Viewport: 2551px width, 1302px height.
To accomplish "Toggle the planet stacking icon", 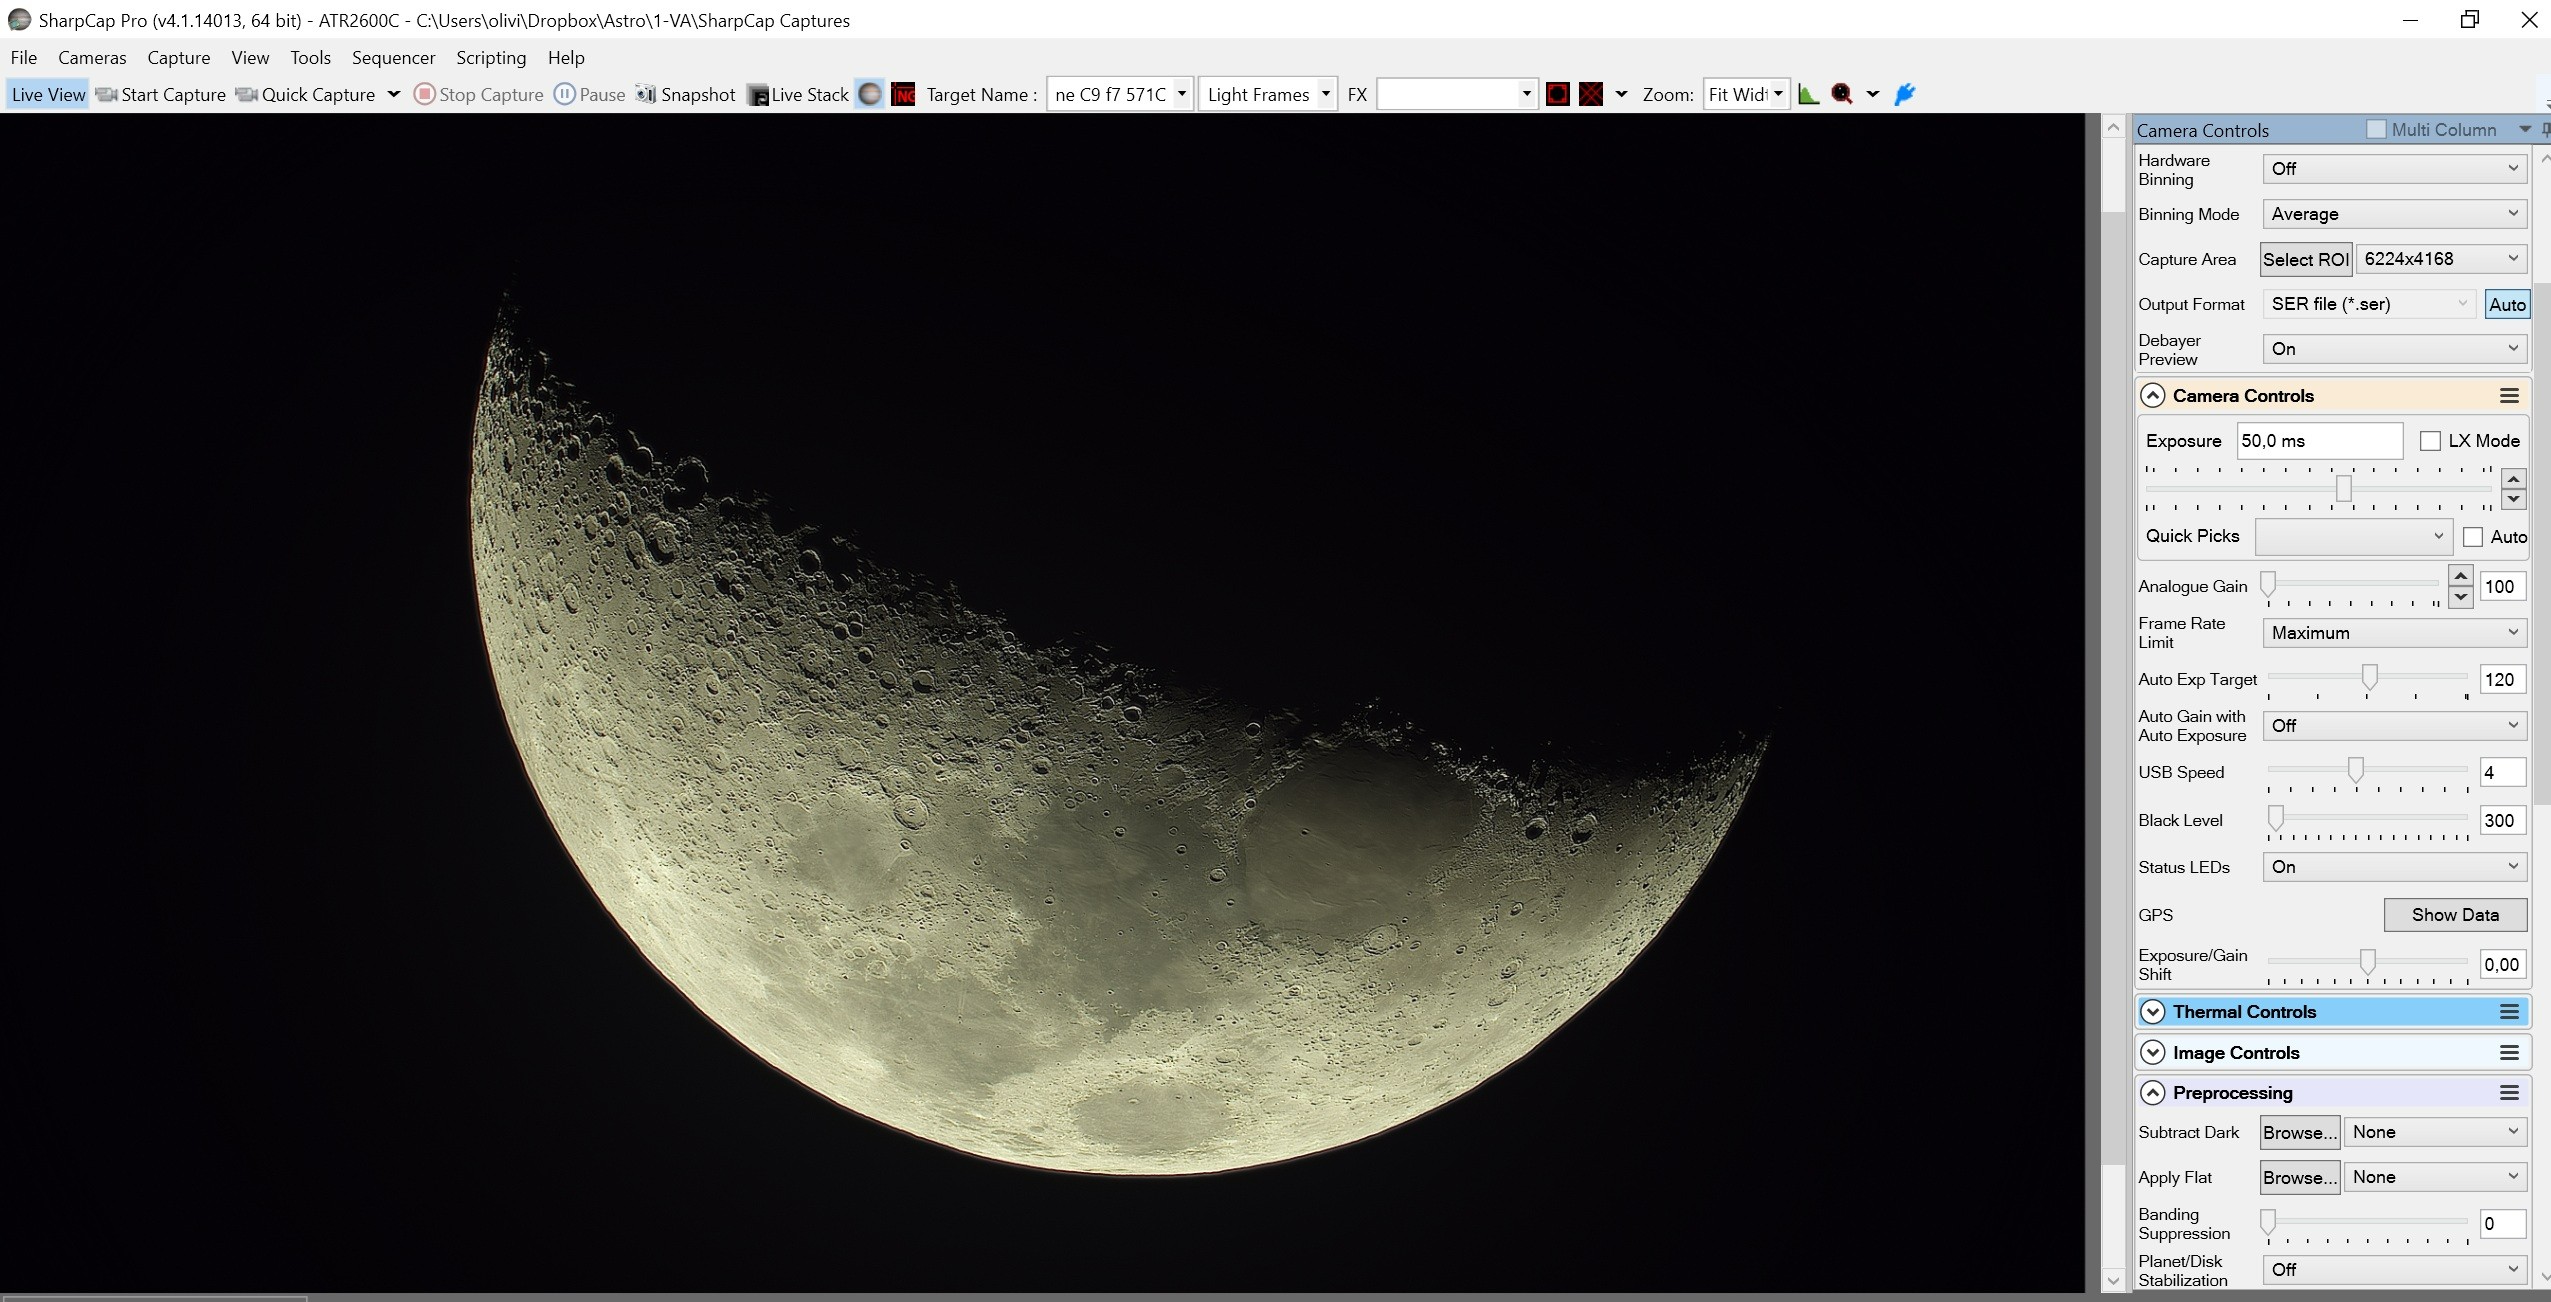I will click(x=870, y=94).
